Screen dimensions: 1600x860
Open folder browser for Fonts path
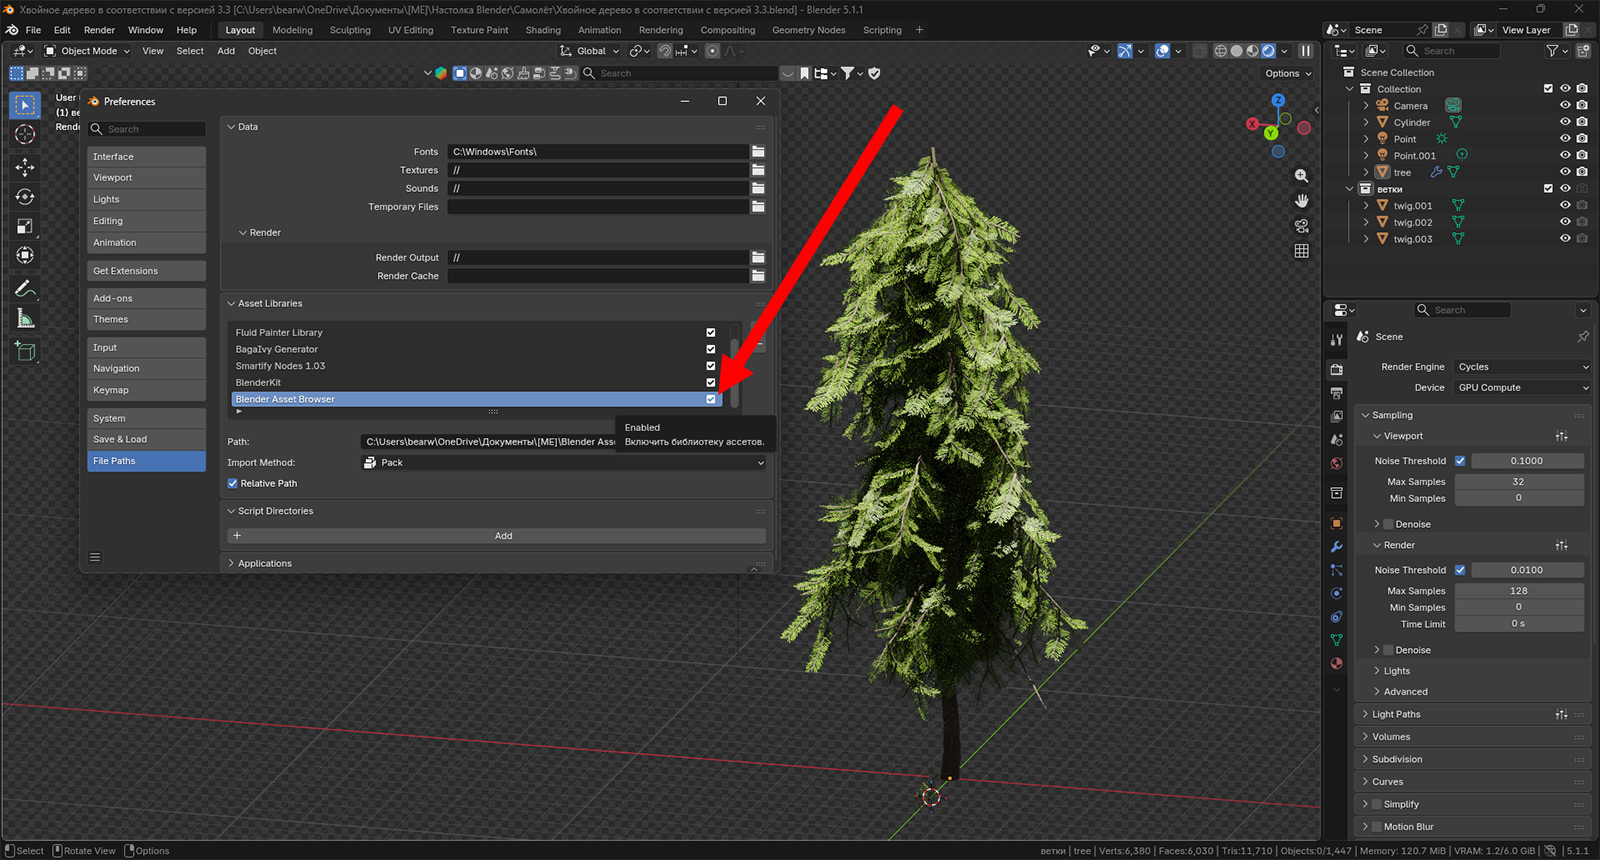point(758,152)
